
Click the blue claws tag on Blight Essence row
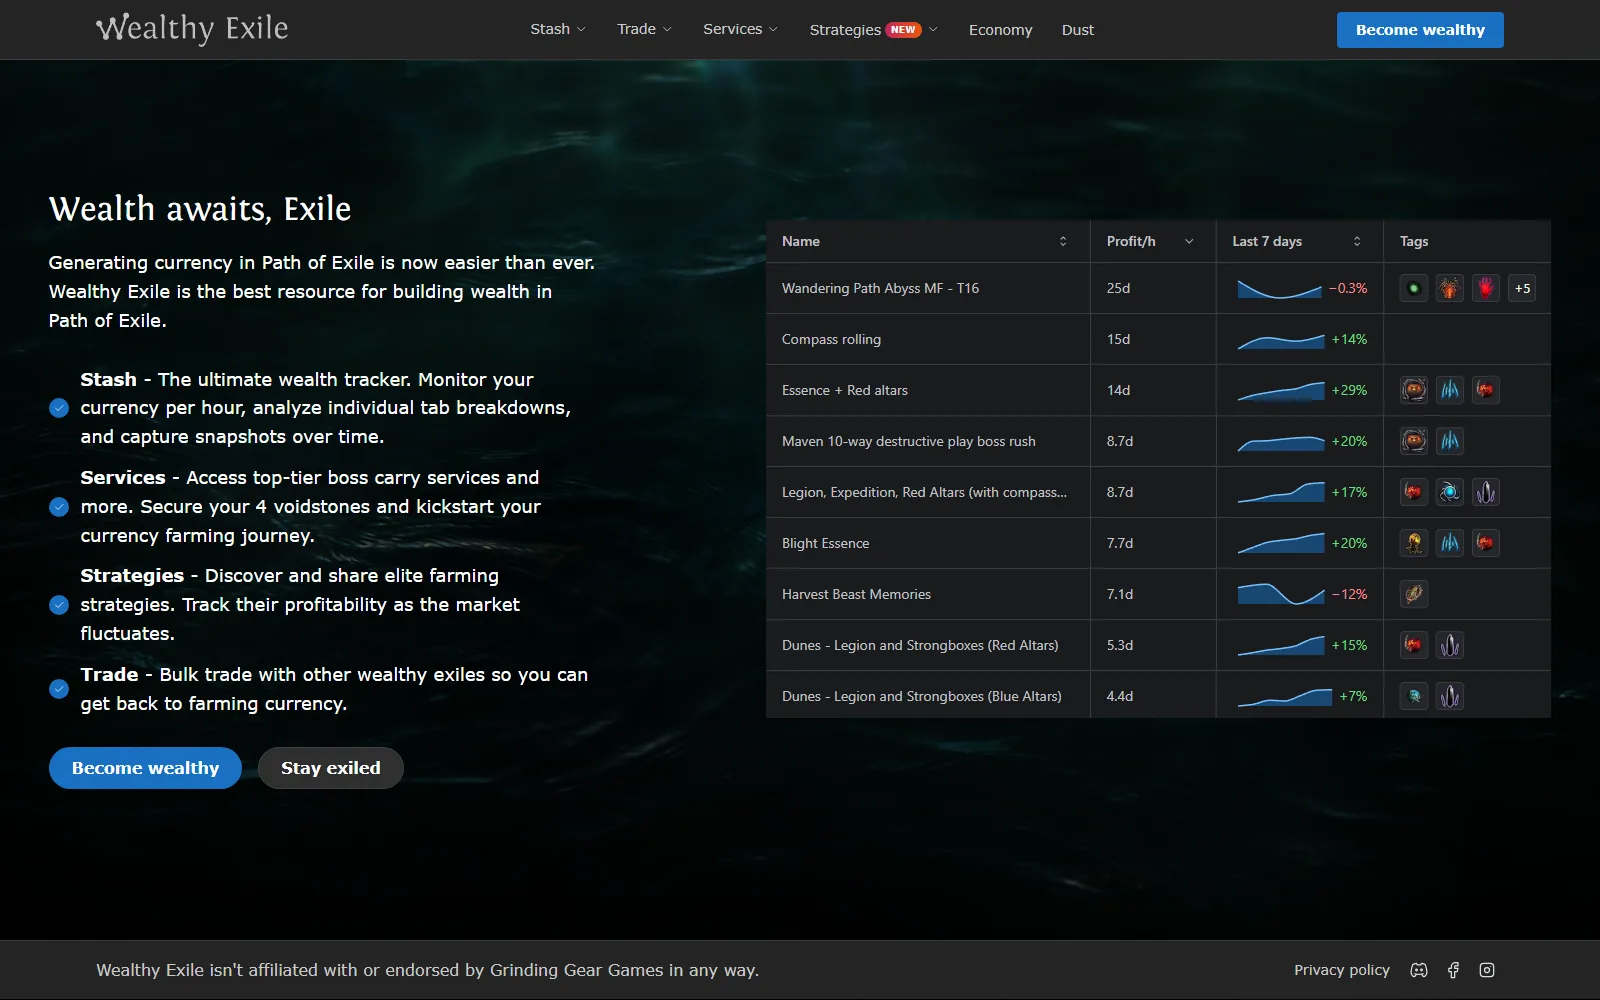click(x=1450, y=543)
